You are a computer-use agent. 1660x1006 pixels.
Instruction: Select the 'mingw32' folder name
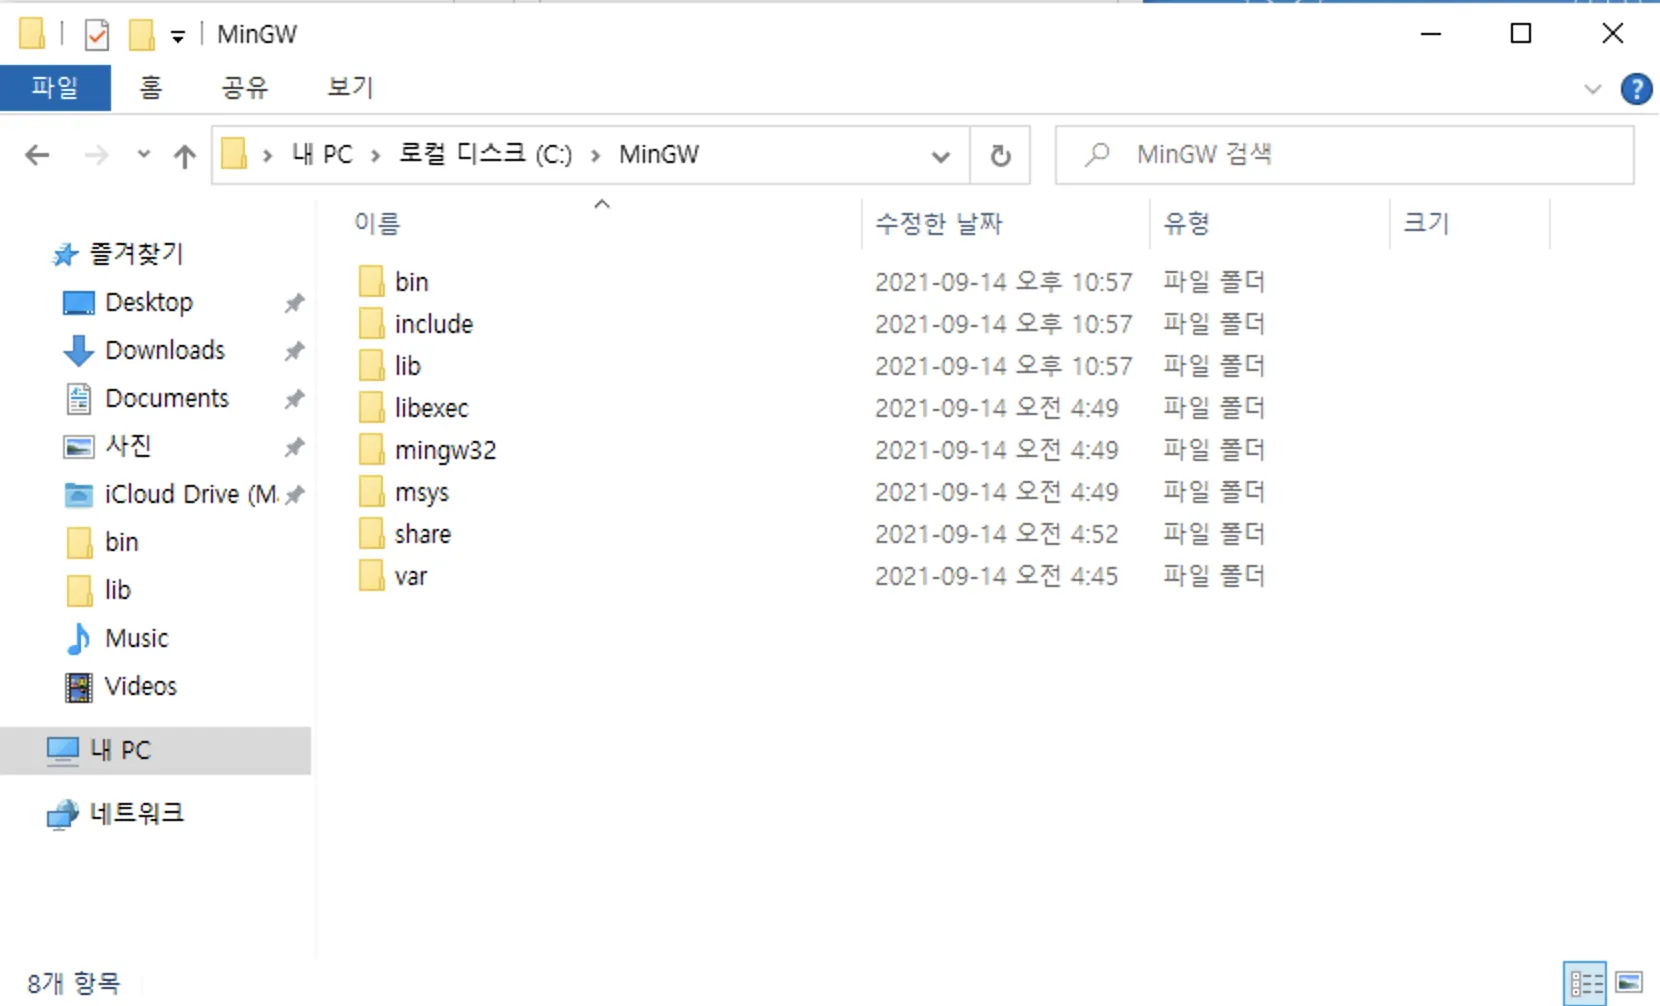[445, 450]
